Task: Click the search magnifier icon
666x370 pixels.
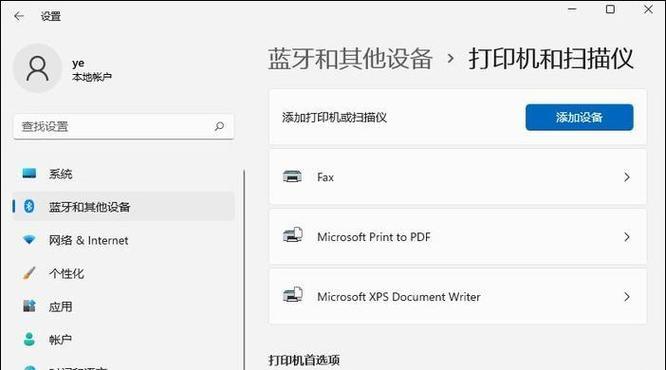Action: [219, 126]
